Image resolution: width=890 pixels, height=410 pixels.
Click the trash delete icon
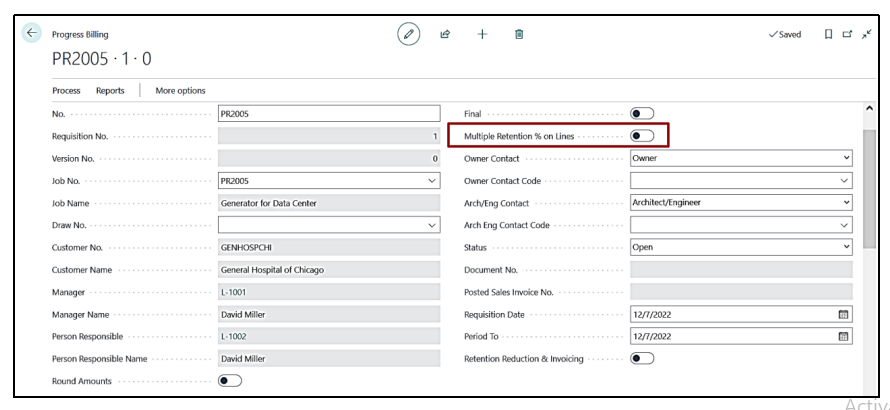click(x=518, y=34)
